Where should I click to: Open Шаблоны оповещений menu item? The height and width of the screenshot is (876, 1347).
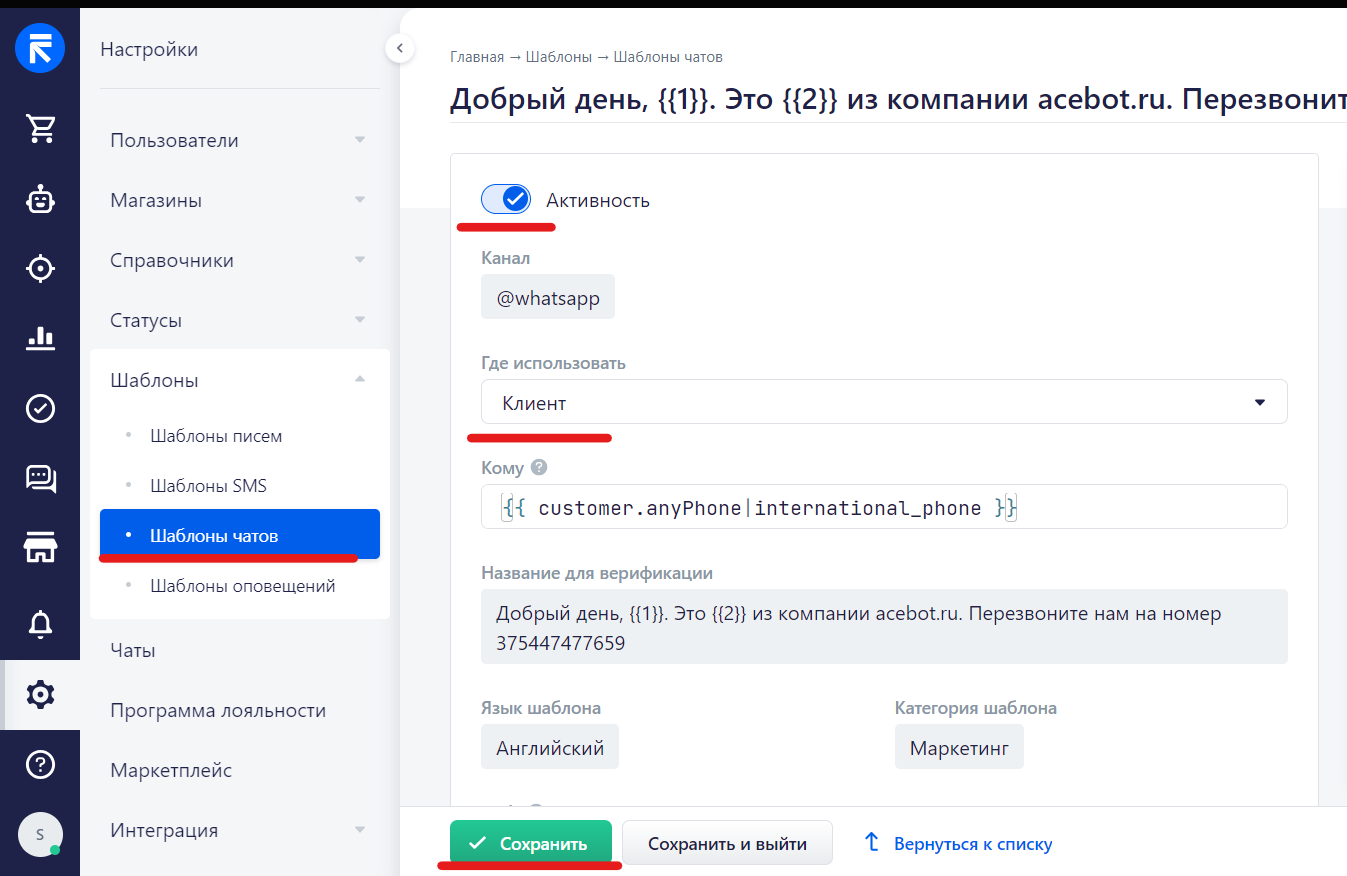click(242, 586)
